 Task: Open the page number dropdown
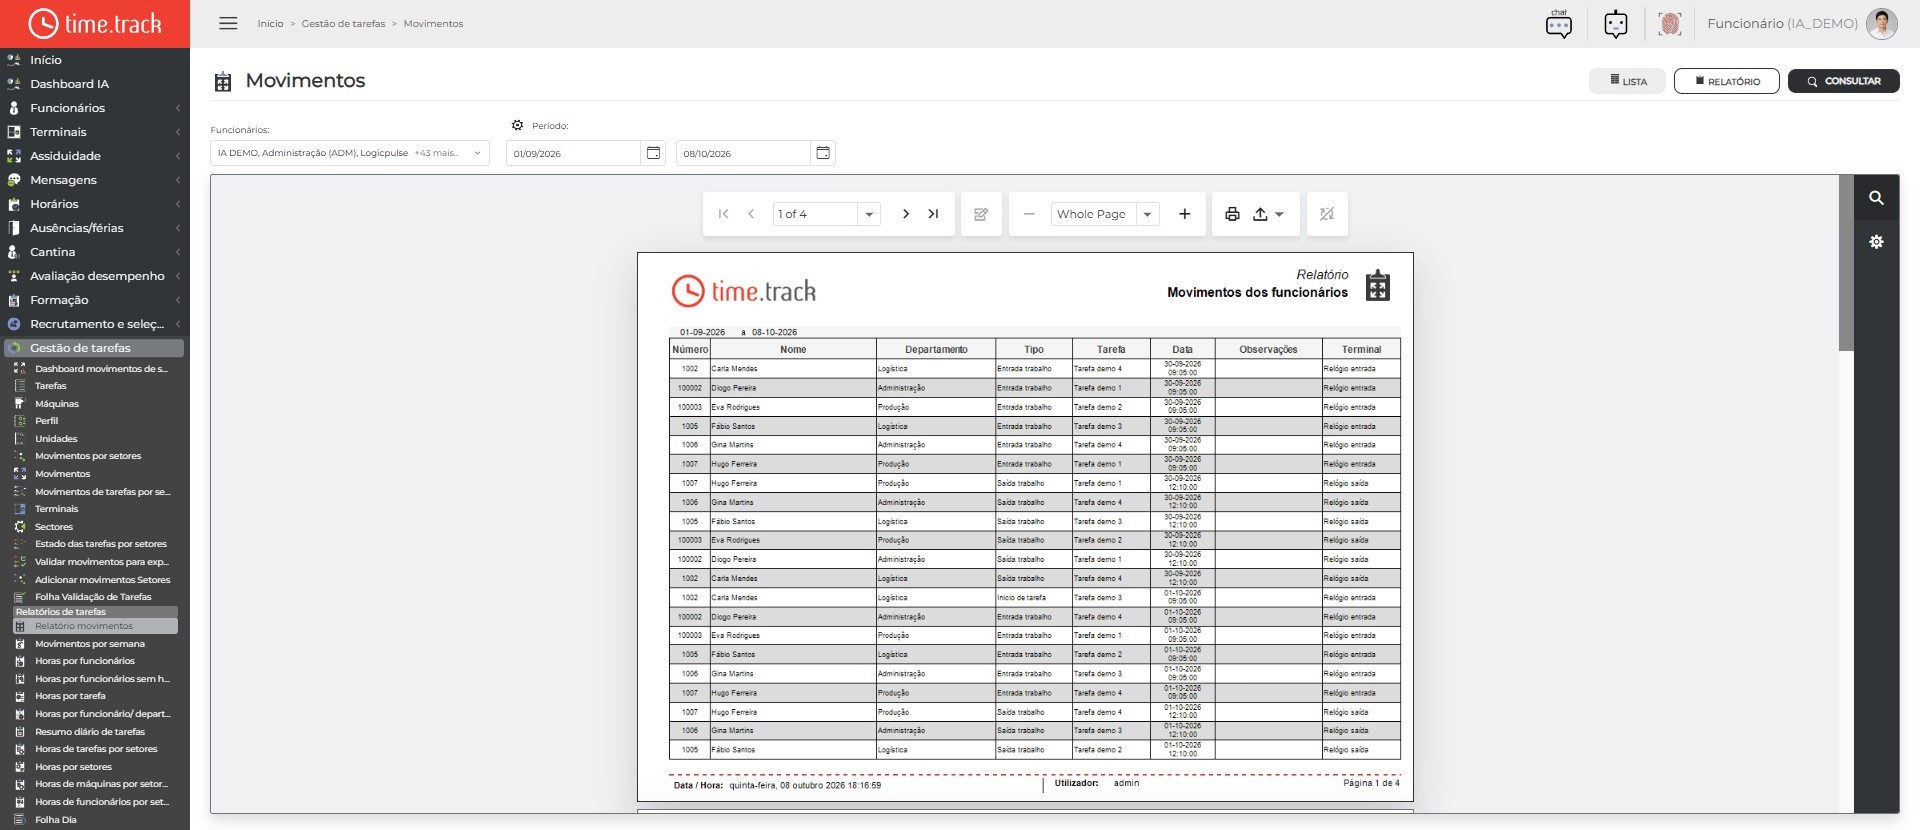[869, 214]
